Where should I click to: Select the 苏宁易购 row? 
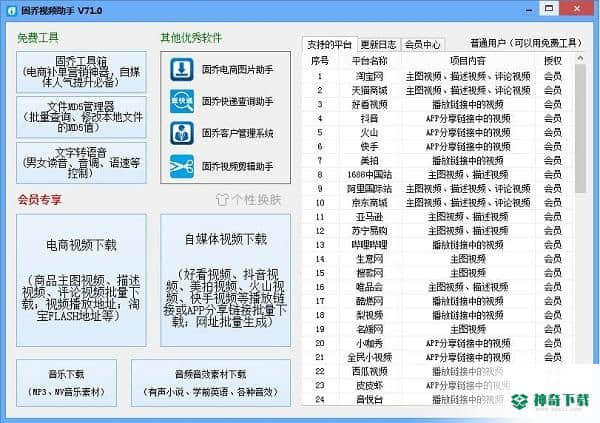pos(438,231)
